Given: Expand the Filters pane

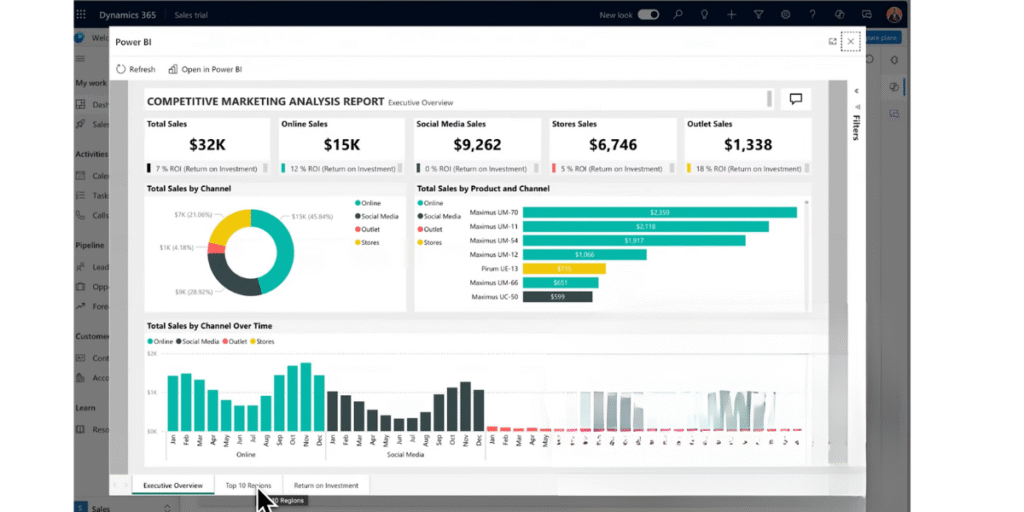Looking at the screenshot, I should 856,92.
